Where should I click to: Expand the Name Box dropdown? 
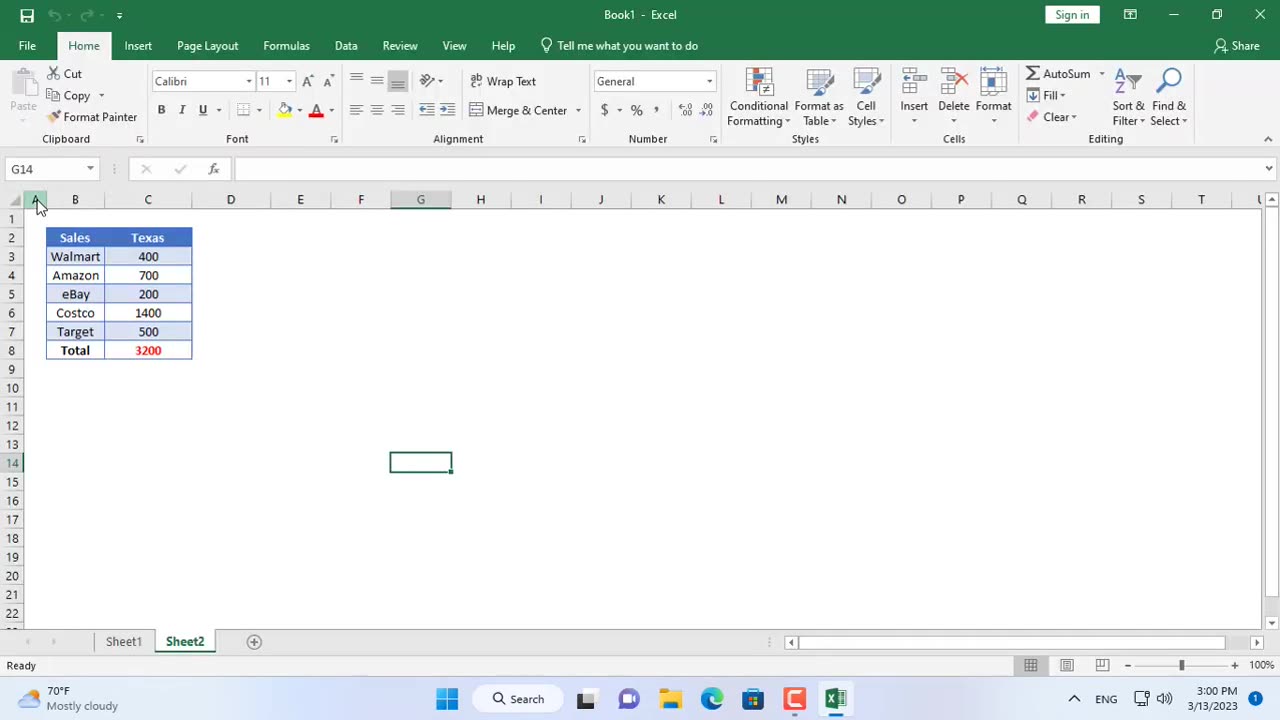coord(90,169)
